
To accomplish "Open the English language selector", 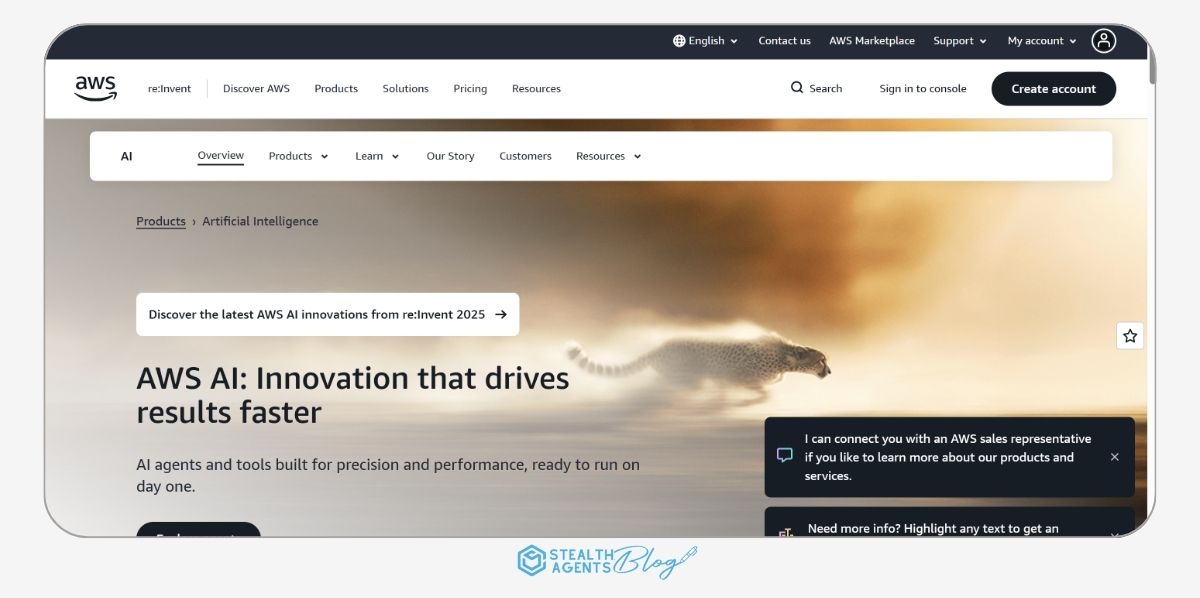I will tap(705, 40).
